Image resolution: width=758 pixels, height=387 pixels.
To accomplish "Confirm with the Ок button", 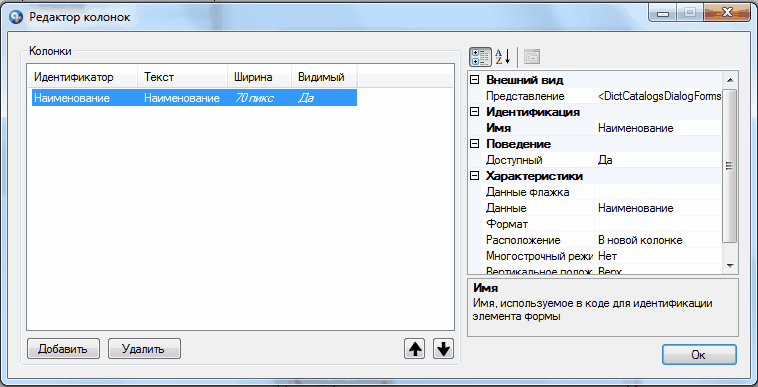I will click(699, 355).
